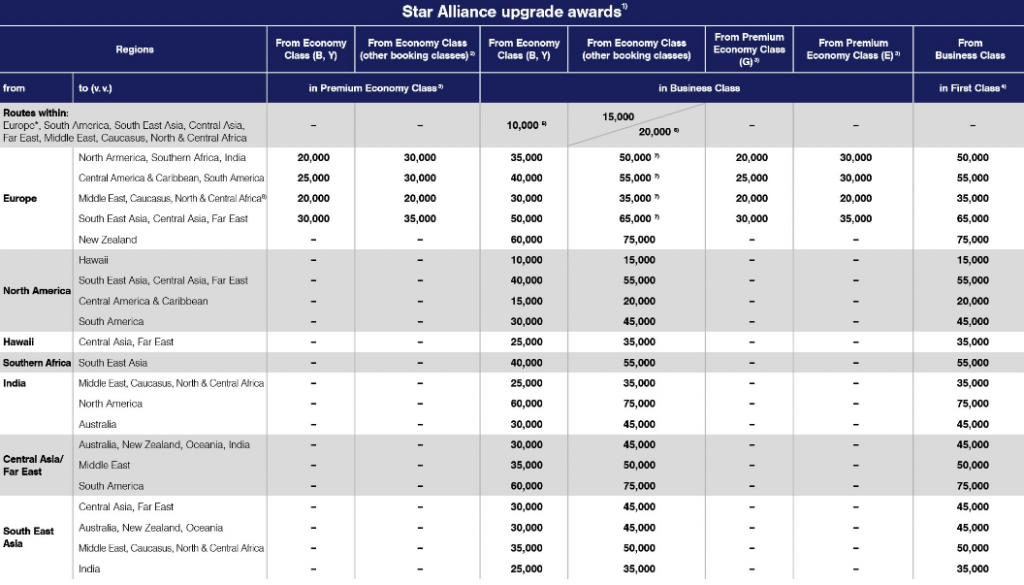The image size is (1024, 585).
Task: Click the 'From Premium Economy Class (E)' header
Action: [x=853, y=49]
